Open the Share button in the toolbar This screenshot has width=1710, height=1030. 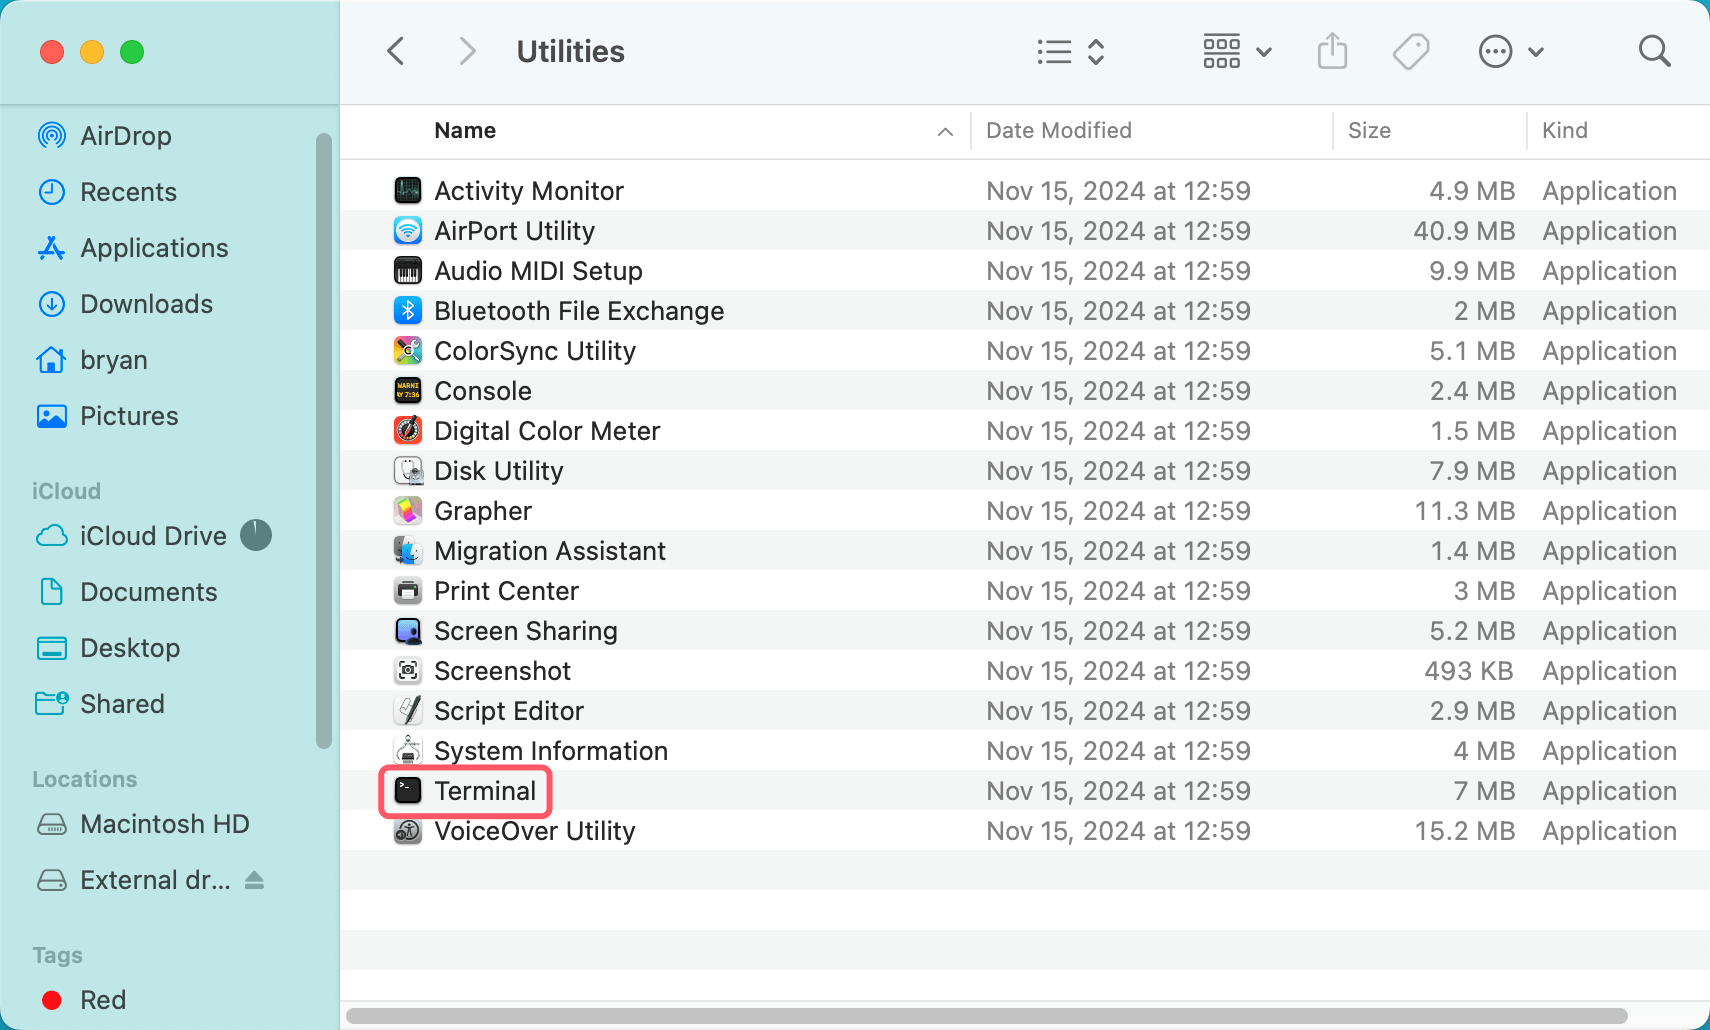[x=1331, y=50]
